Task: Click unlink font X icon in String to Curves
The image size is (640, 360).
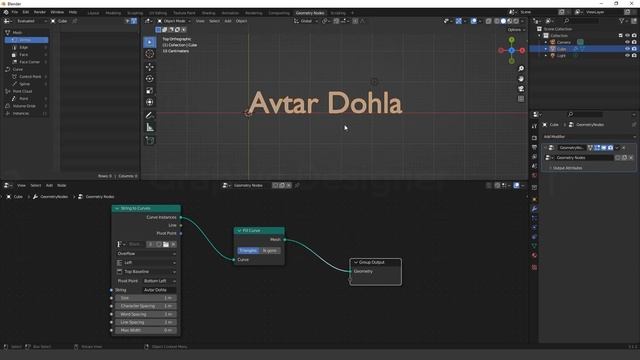Action: coord(173,244)
